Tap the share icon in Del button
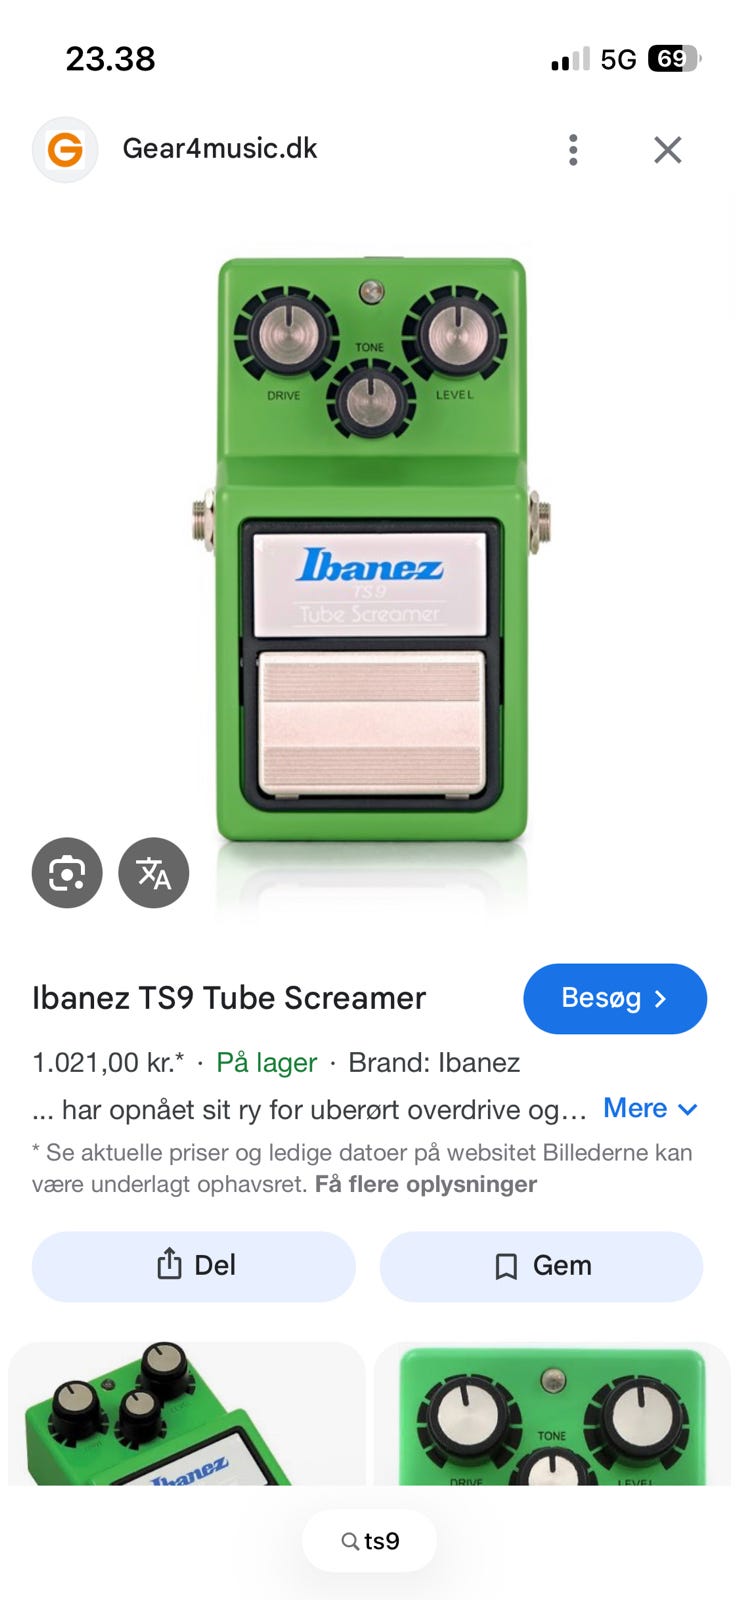 pos(169,1265)
